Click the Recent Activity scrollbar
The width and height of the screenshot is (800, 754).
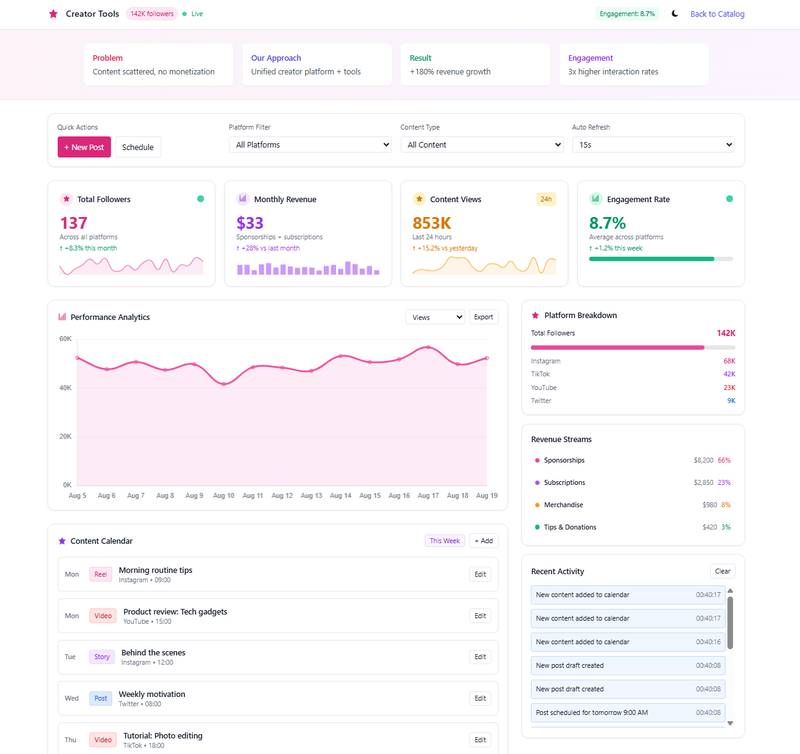[729, 622]
